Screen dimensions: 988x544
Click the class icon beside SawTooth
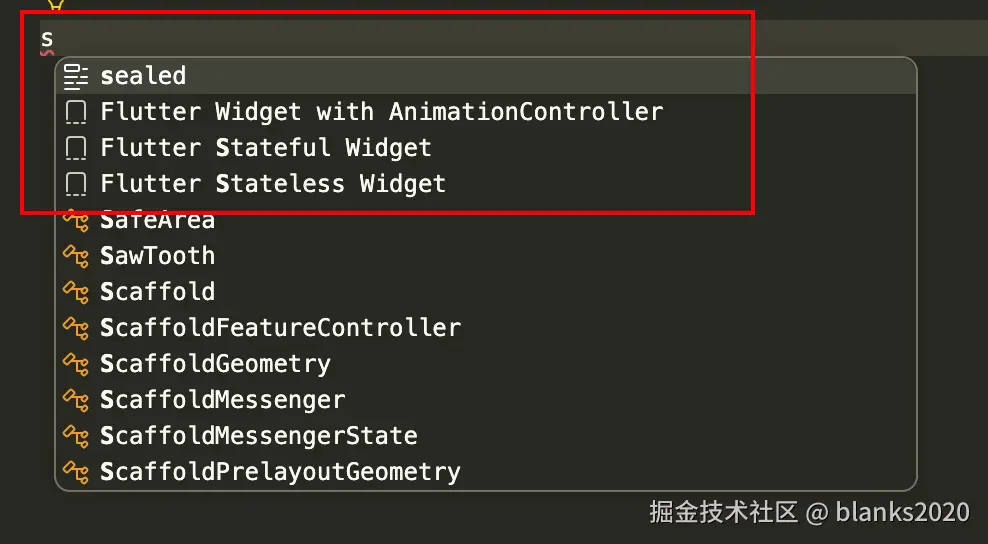(76, 256)
